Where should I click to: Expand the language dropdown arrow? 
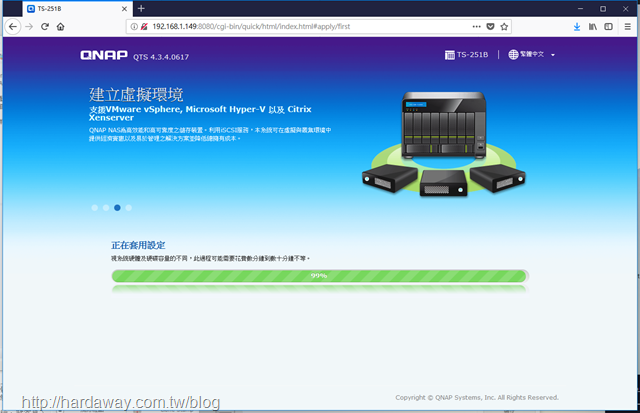(x=553, y=55)
